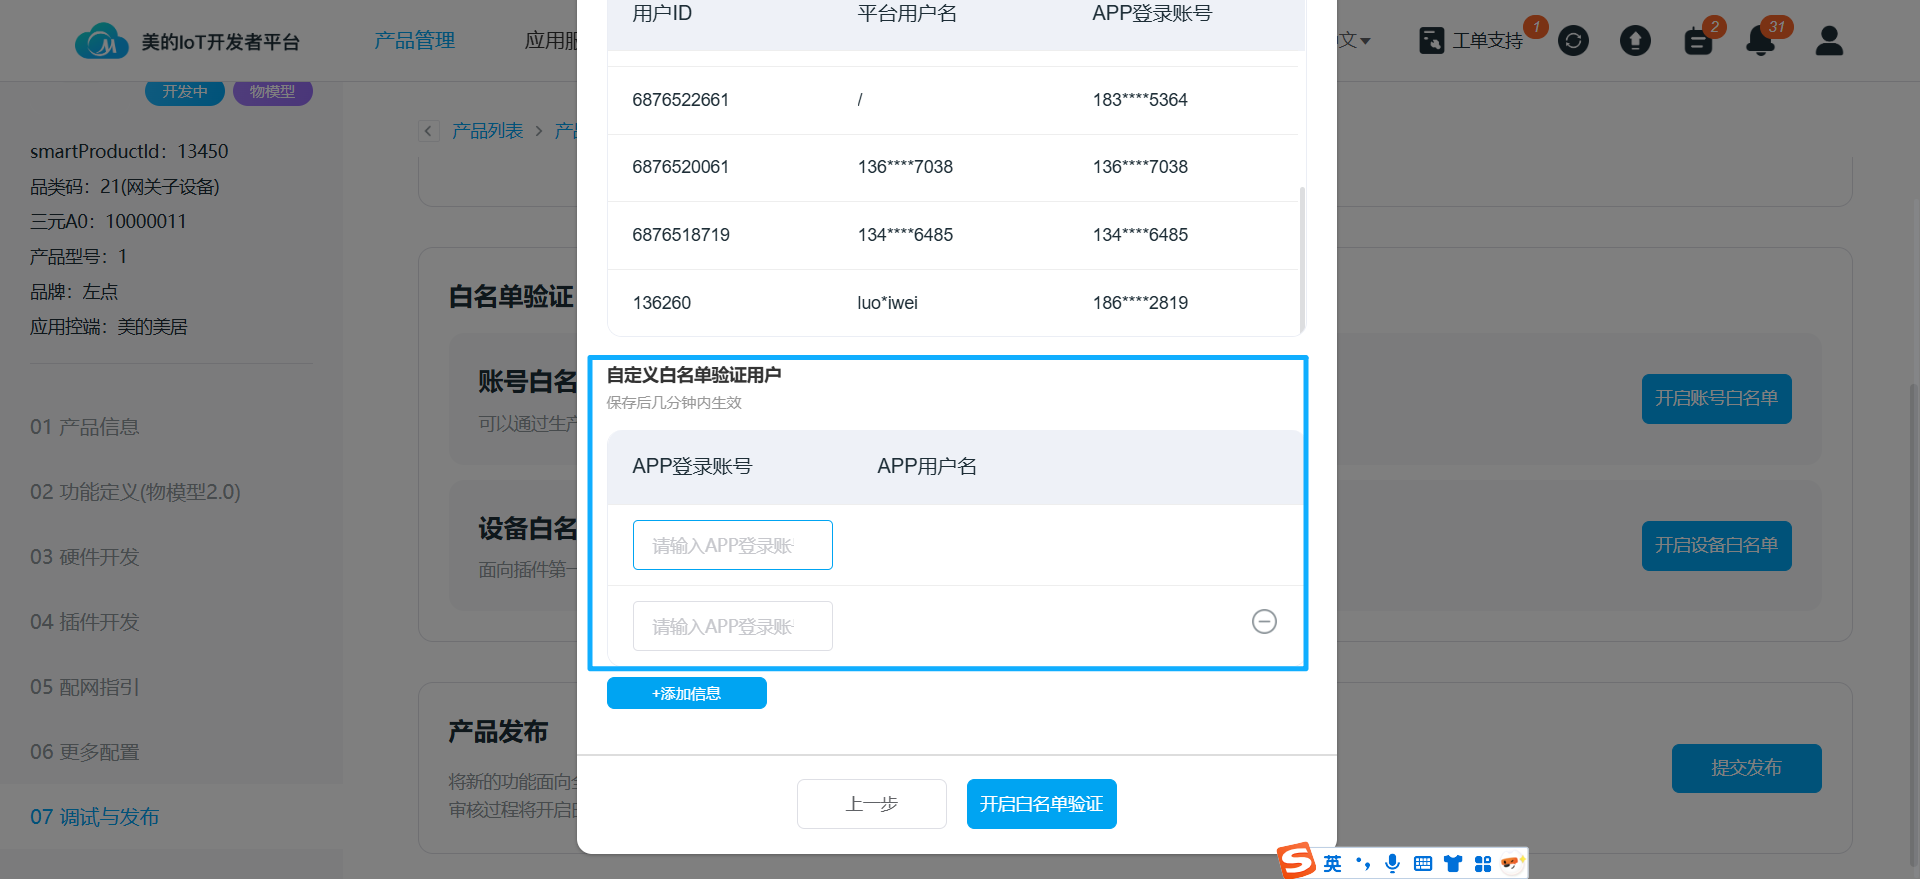Open the user profile avatar icon

(x=1829, y=41)
